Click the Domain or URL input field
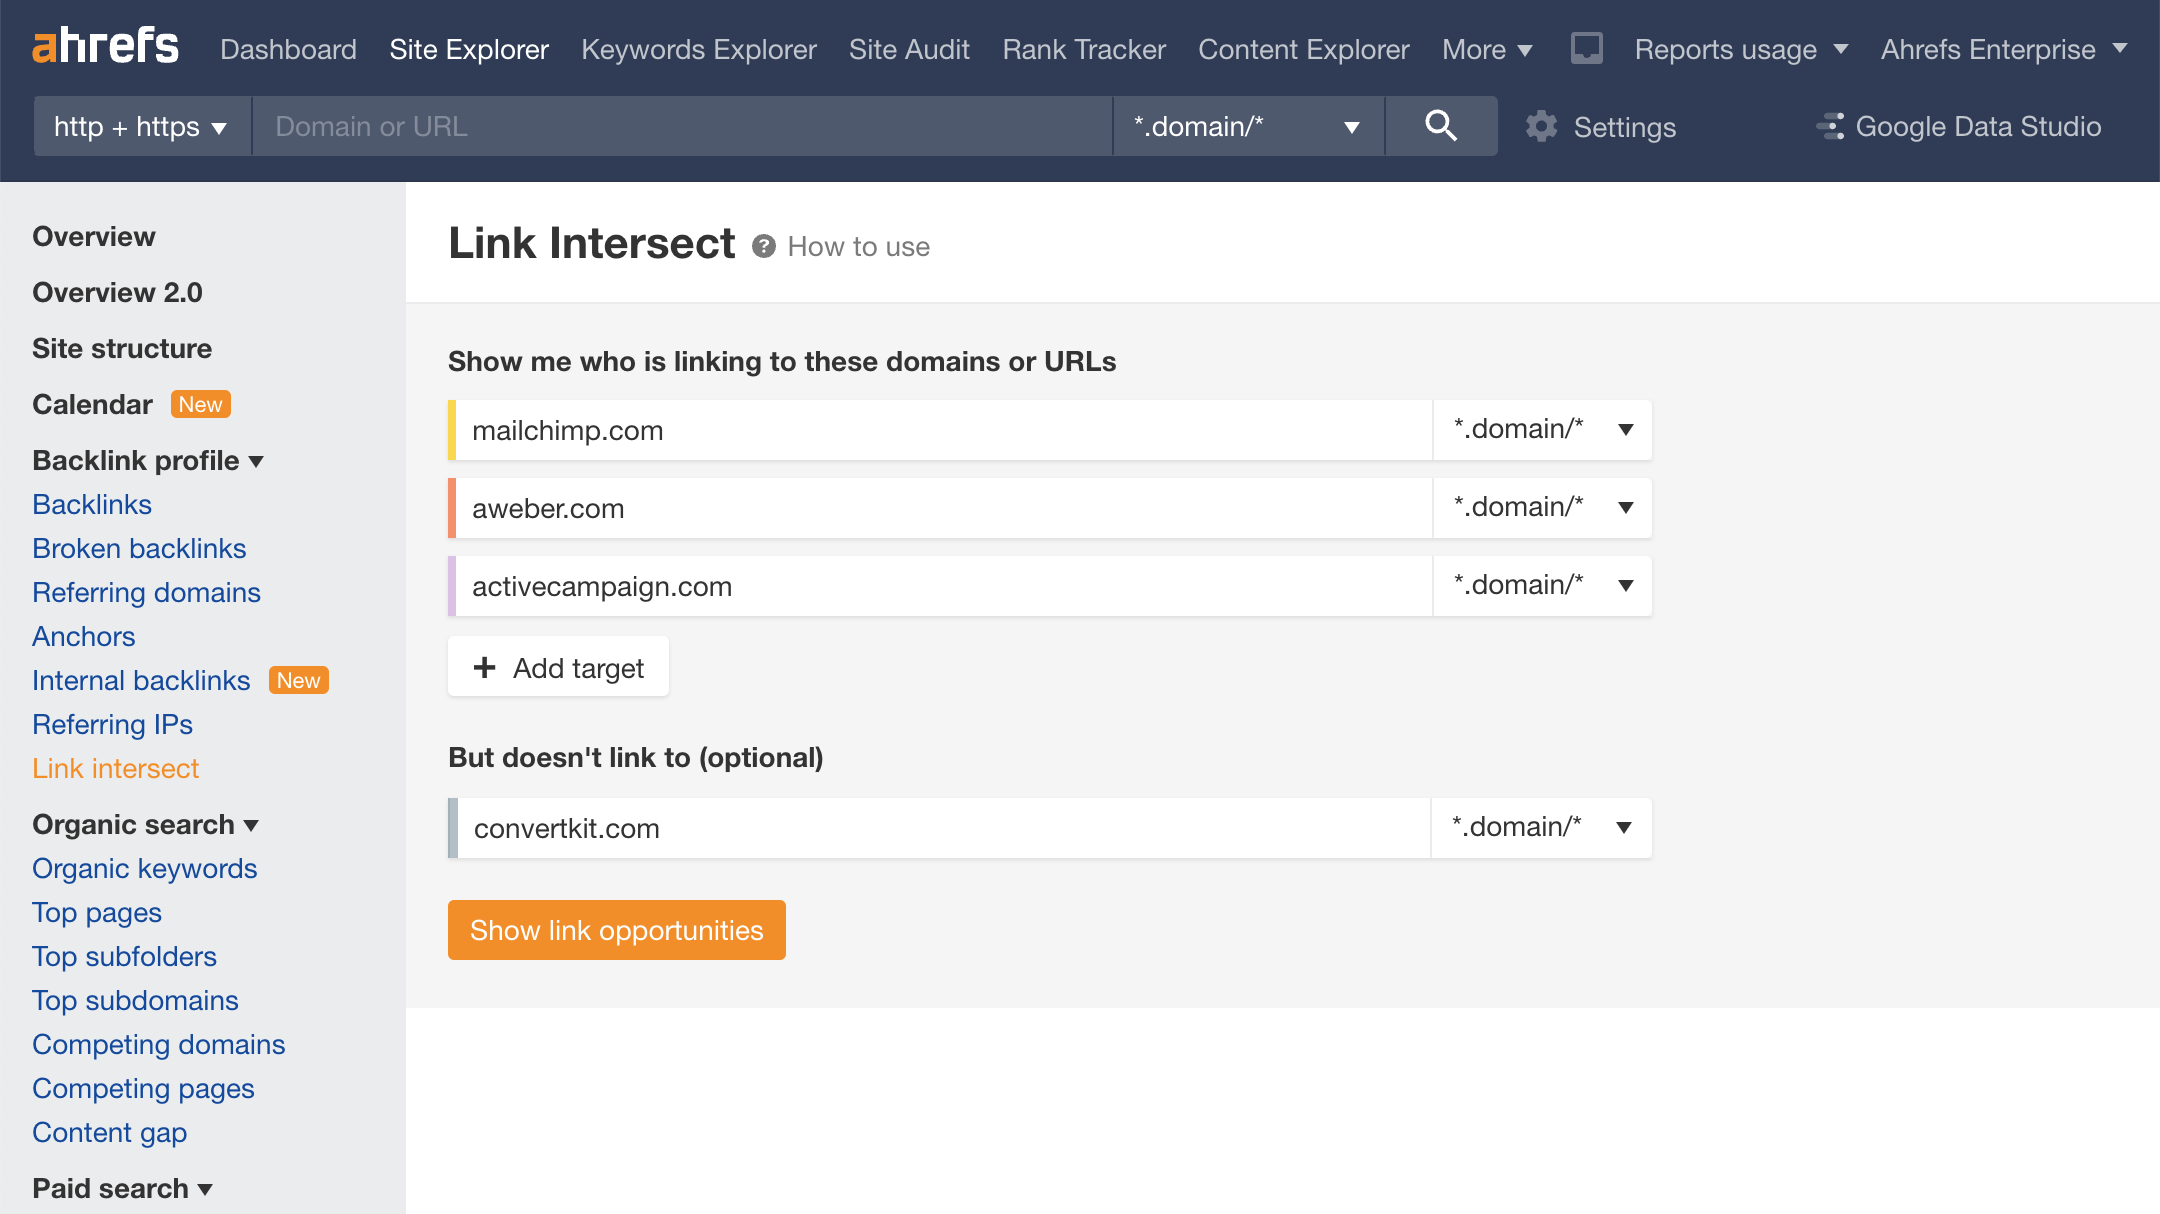 click(x=681, y=127)
